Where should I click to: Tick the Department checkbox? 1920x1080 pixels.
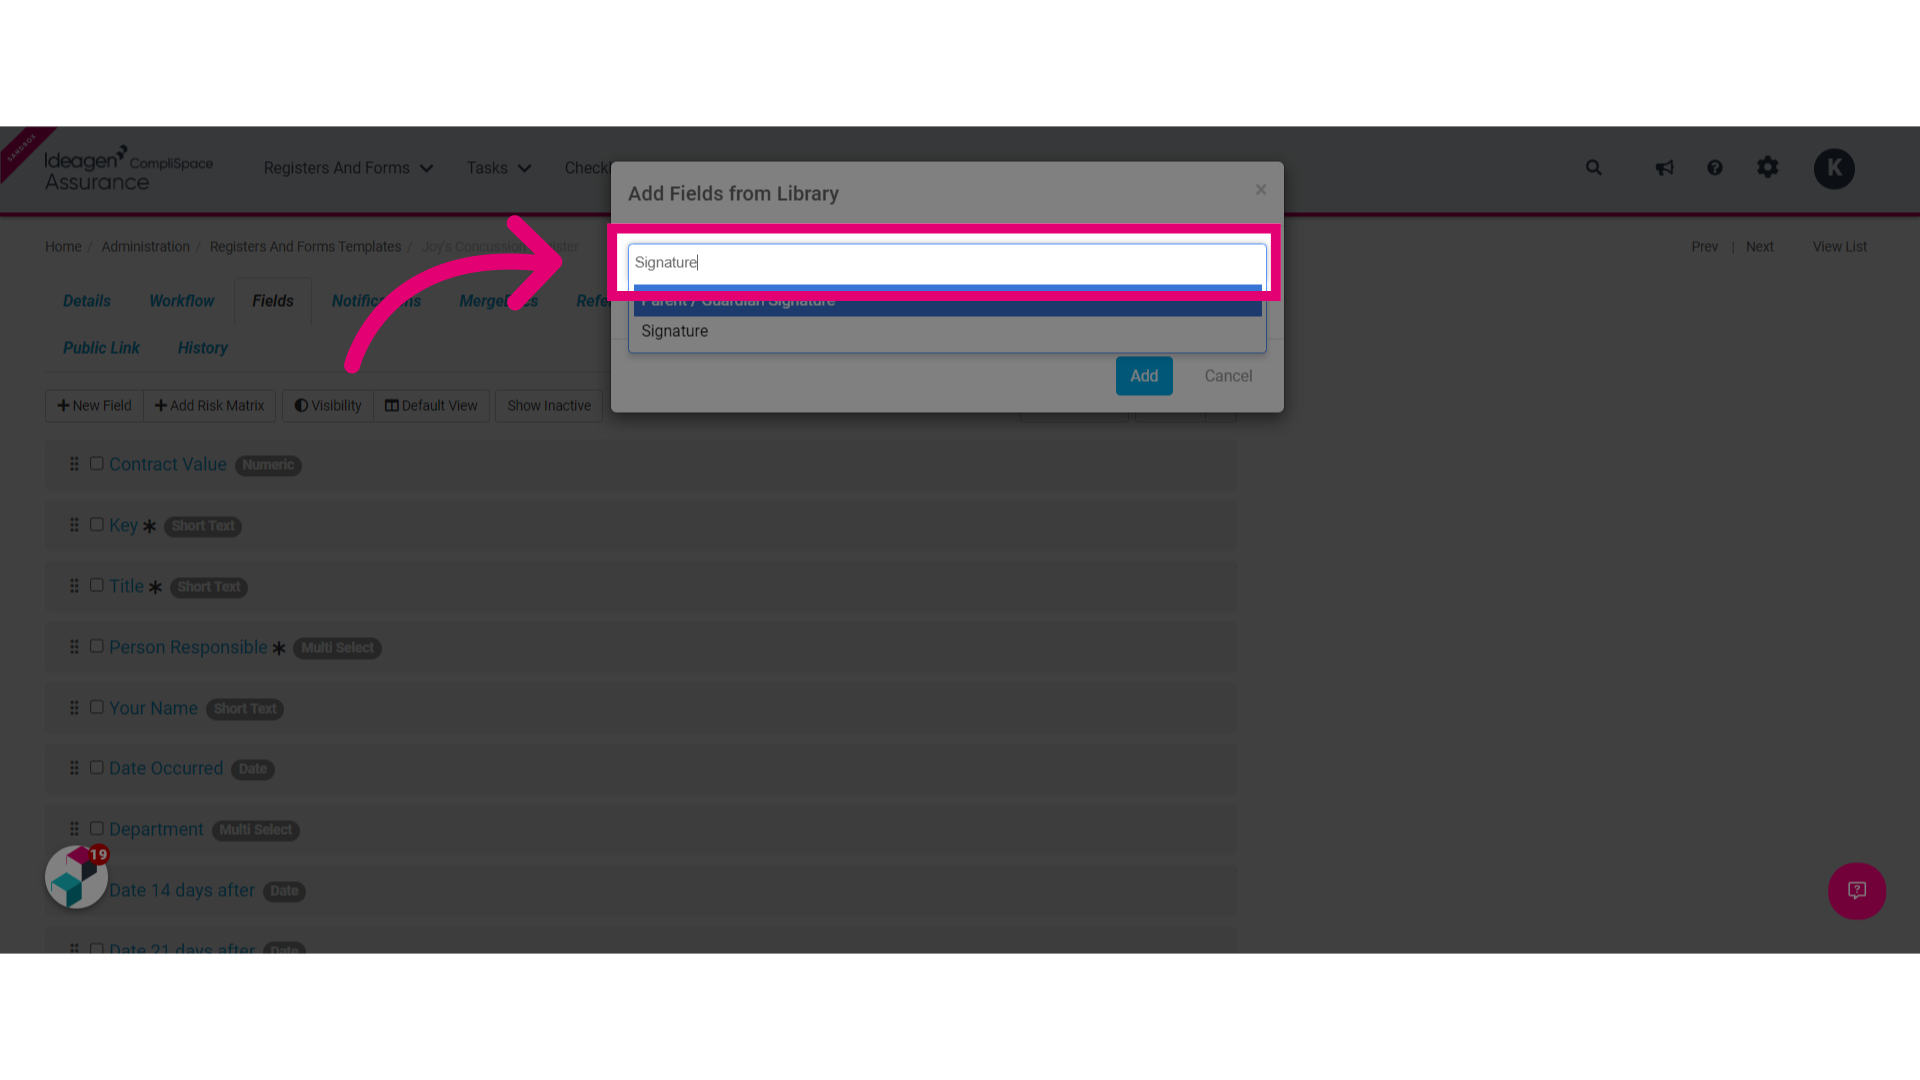[97, 828]
